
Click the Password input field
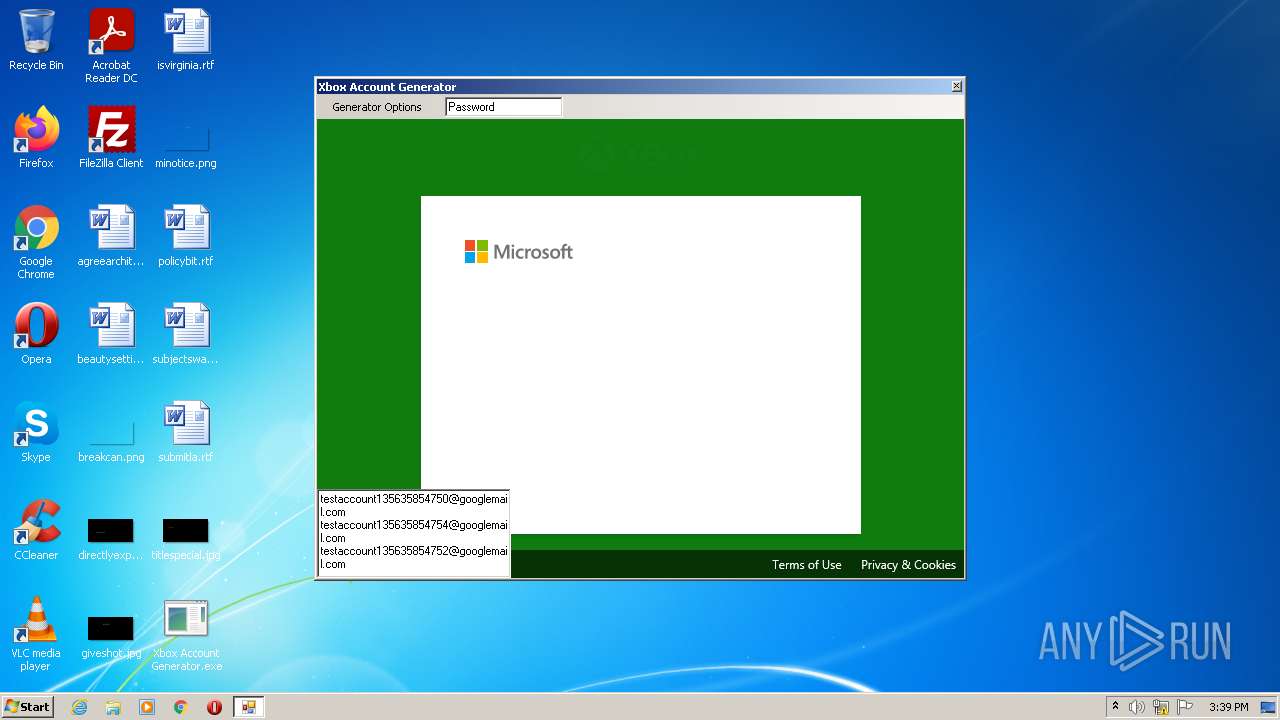pos(503,107)
